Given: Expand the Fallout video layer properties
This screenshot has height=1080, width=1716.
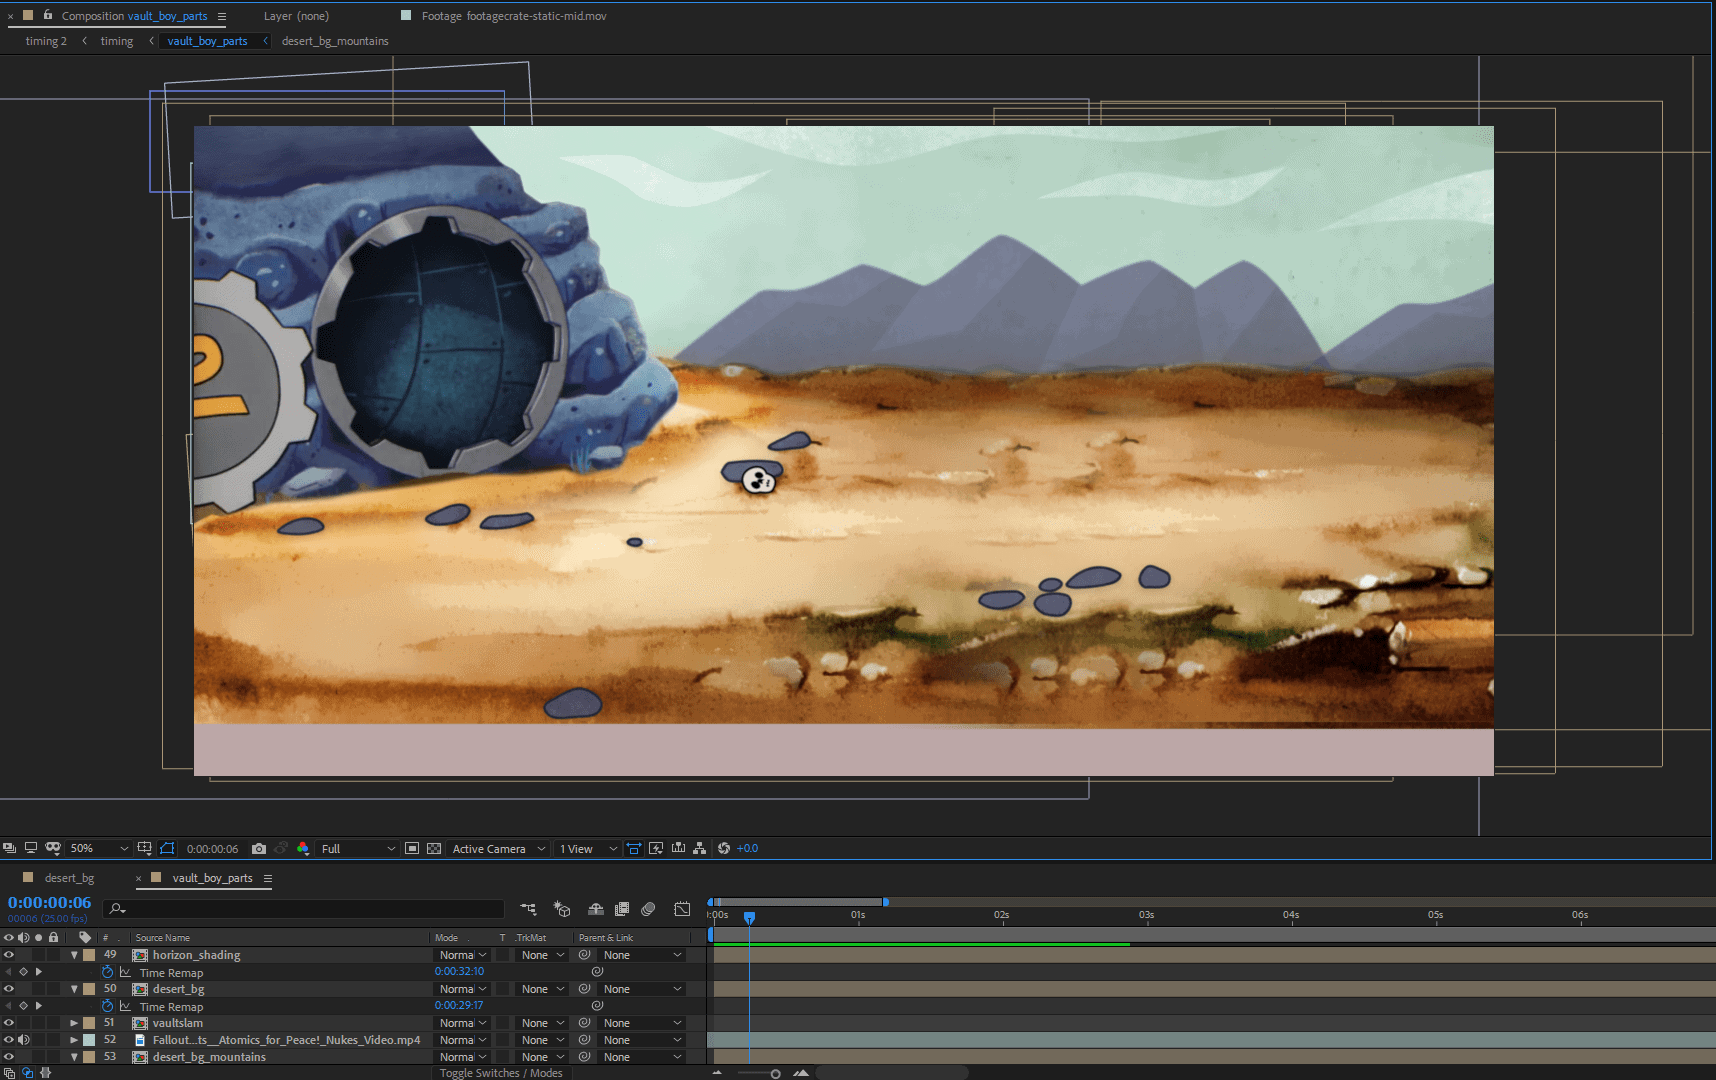Looking at the screenshot, I should [74, 1040].
